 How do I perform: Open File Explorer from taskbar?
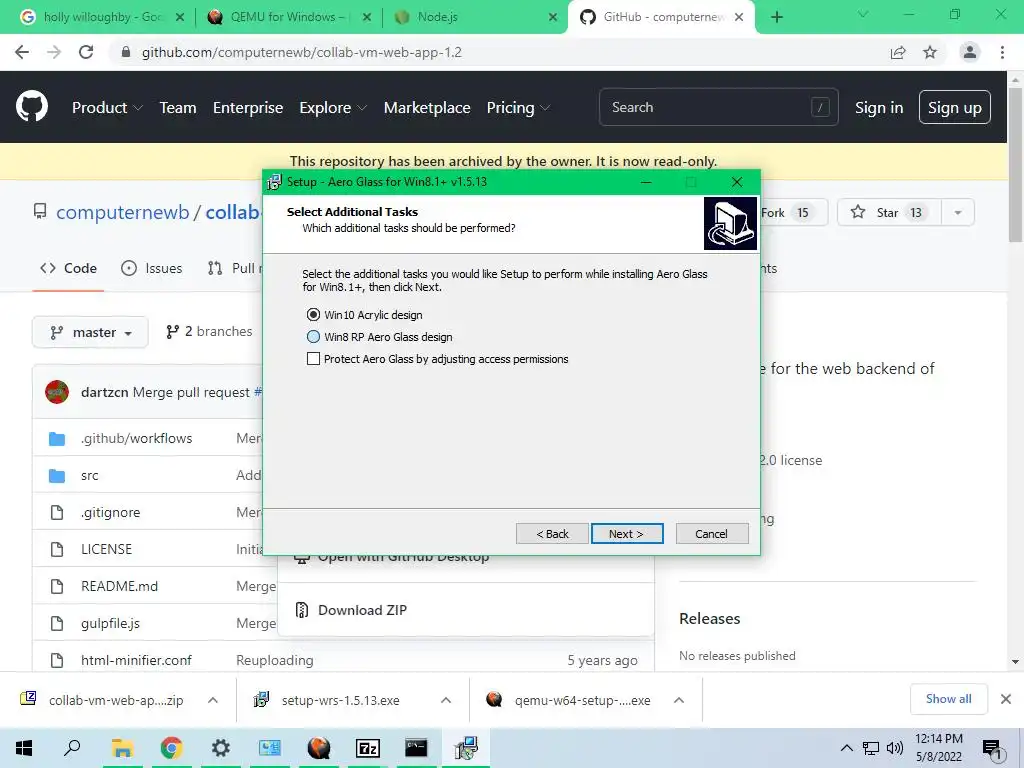tap(122, 748)
